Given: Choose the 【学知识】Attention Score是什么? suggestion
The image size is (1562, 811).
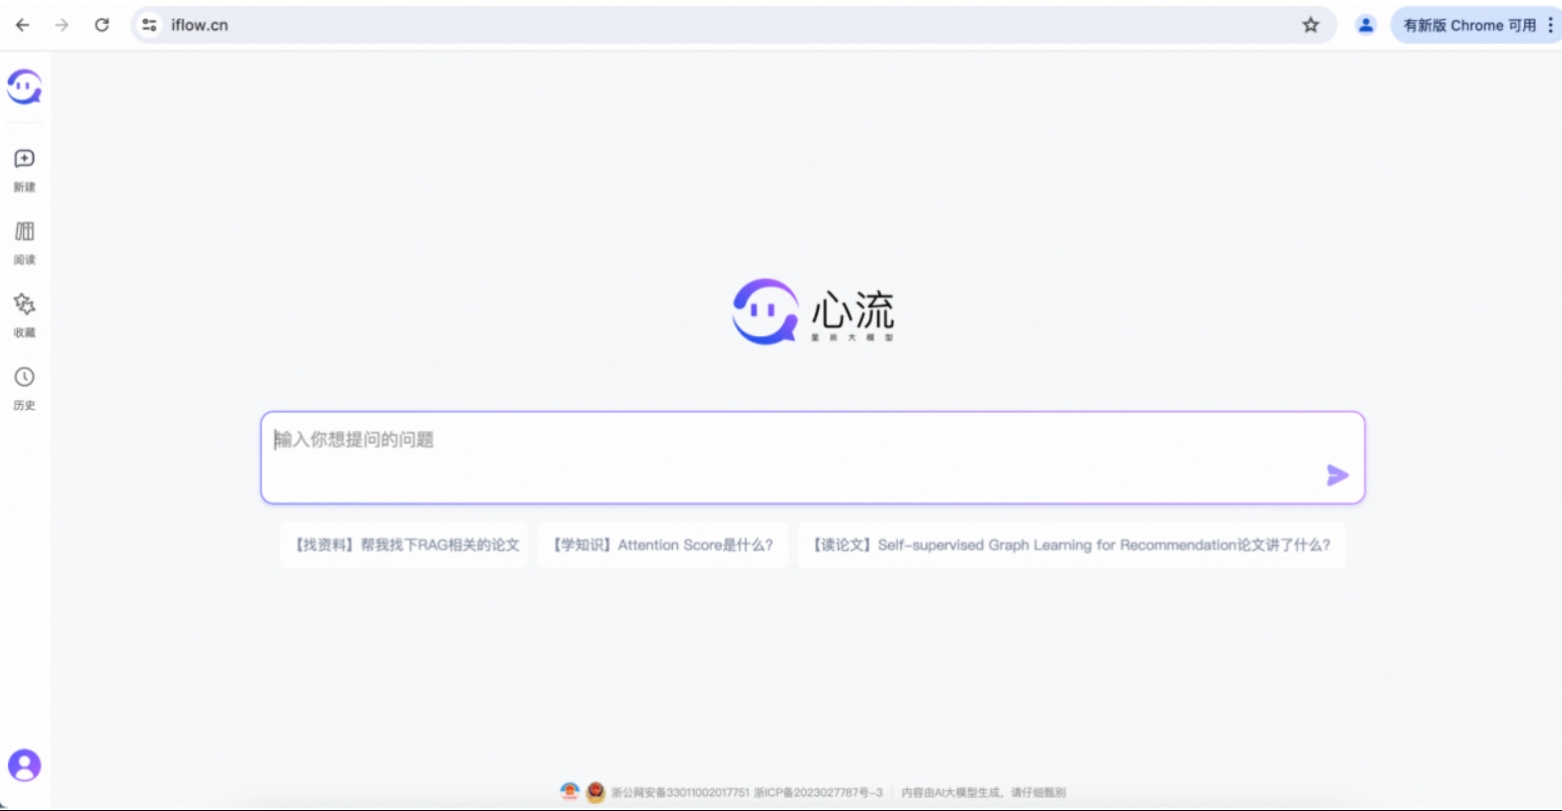Looking at the screenshot, I should tap(663, 545).
